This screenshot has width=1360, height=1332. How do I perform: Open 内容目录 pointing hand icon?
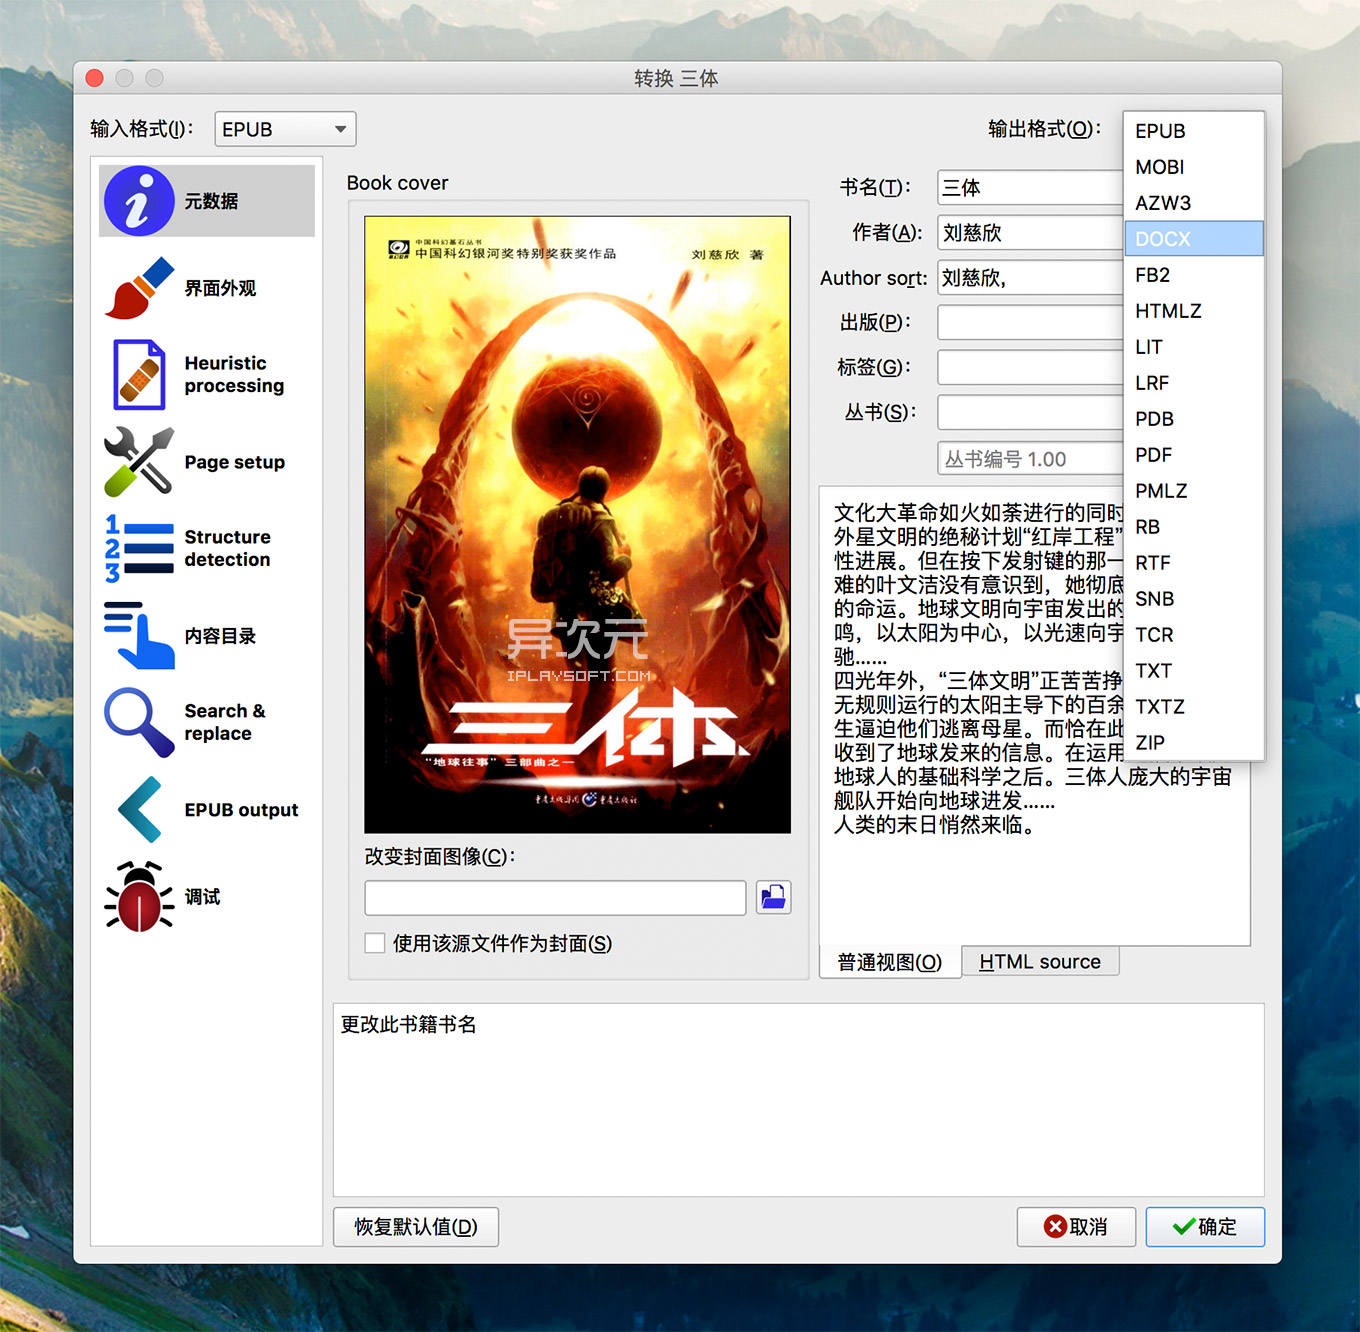(x=139, y=635)
